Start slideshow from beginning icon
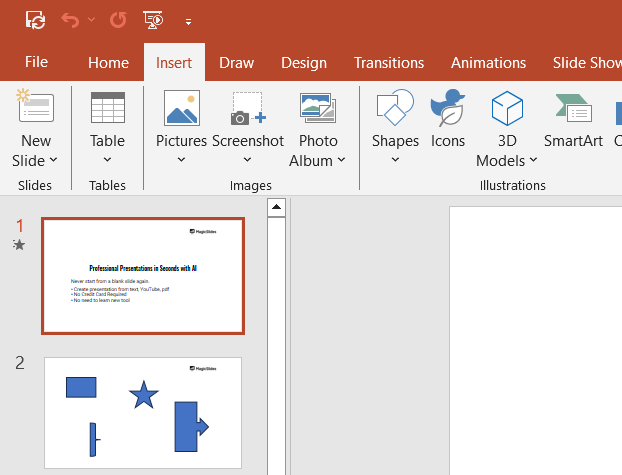Image resolution: width=622 pixels, height=475 pixels. point(153,20)
